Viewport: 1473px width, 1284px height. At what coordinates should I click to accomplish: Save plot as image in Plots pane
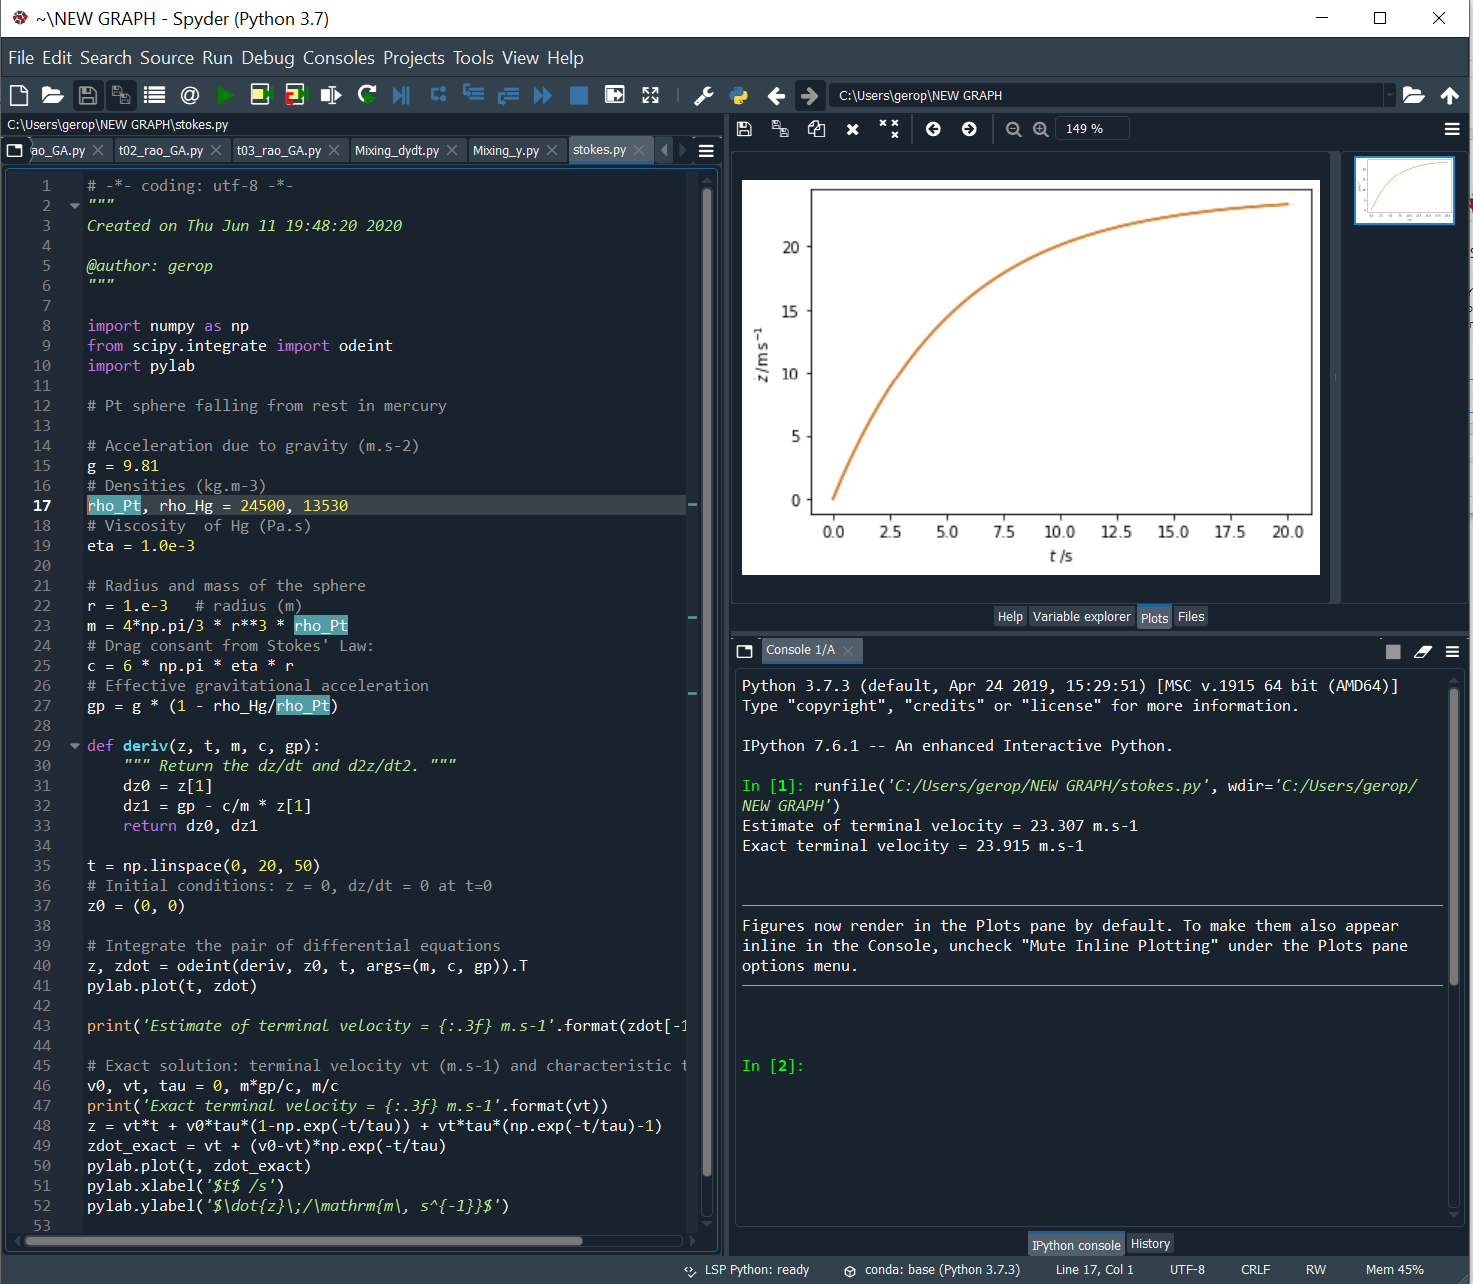(x=744, y=129)
